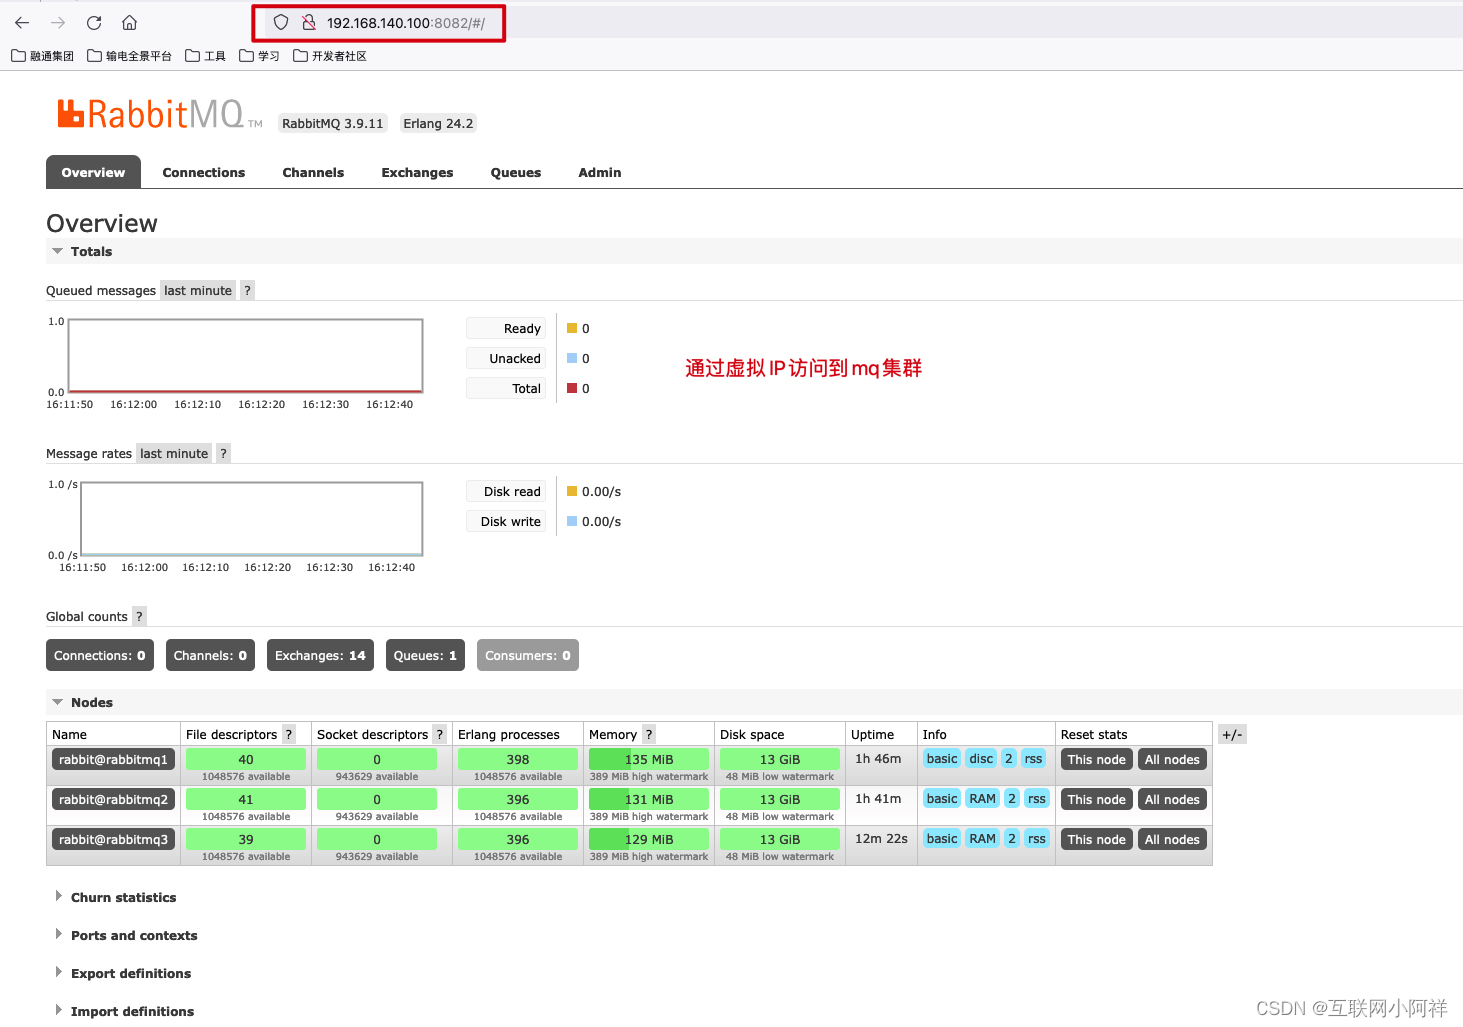
Task: Click the help ? beside Memory column
Action: (649, 734)
